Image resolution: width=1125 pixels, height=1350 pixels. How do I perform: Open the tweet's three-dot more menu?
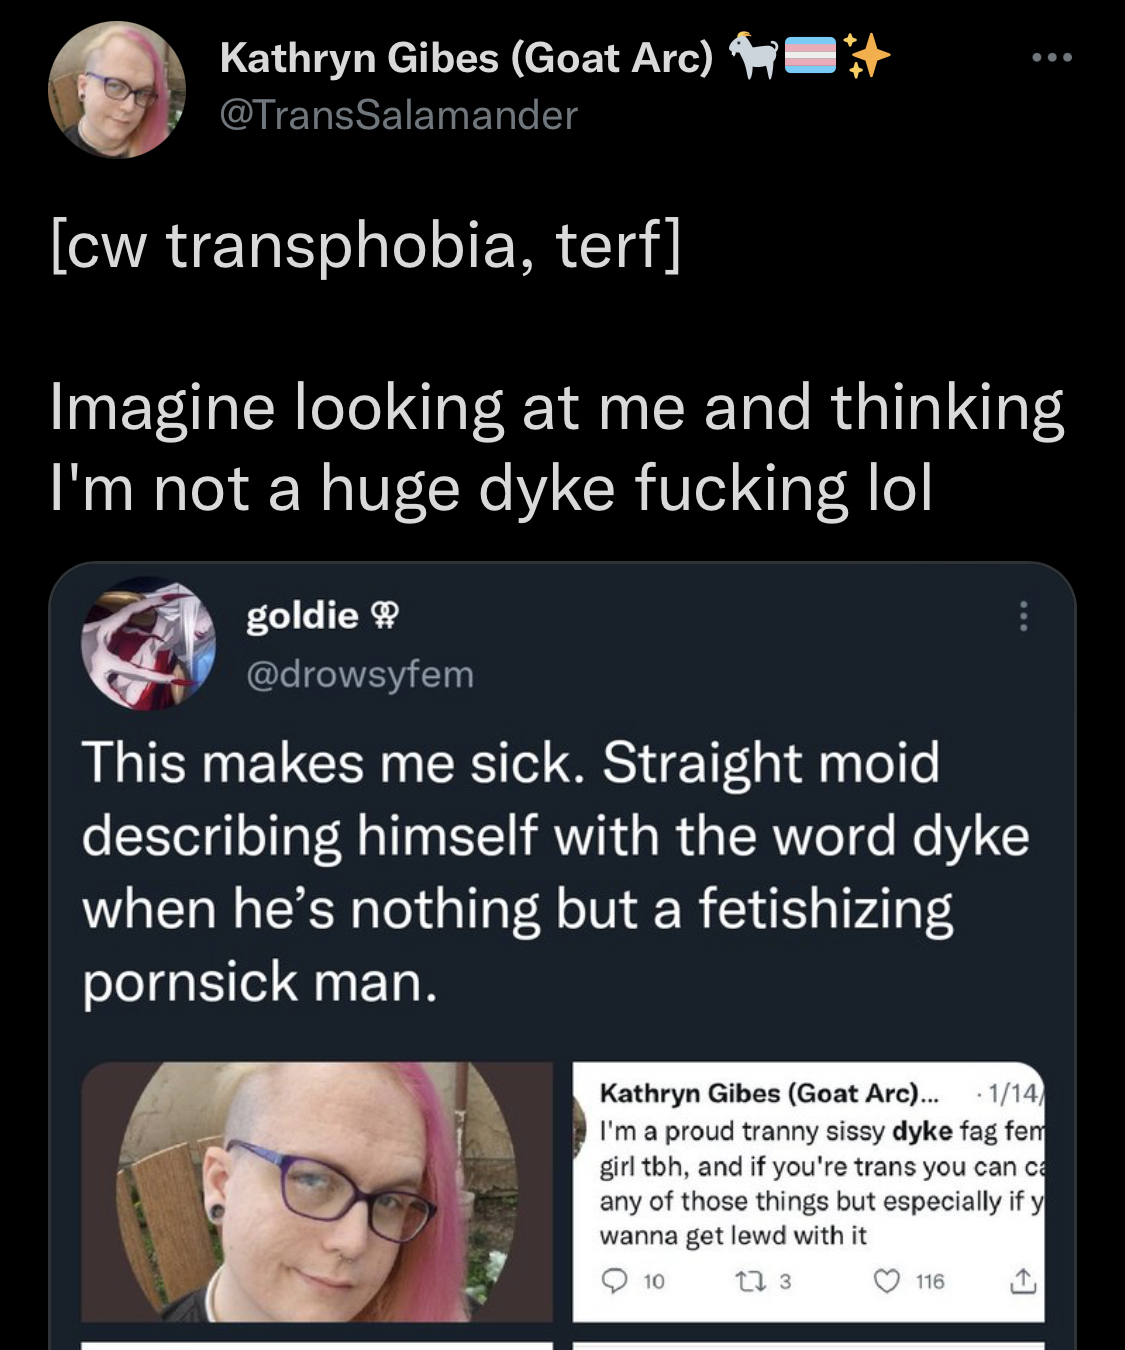[1052, 58]
